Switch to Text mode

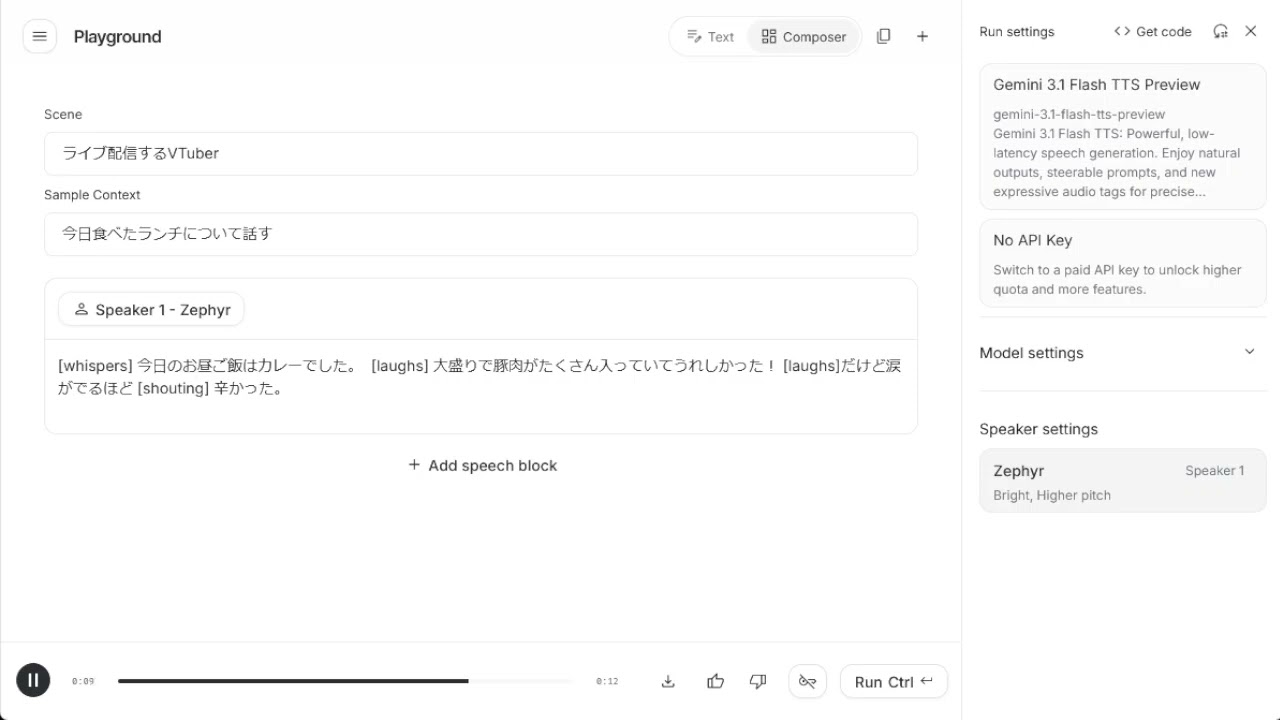(x=710, y=37)
